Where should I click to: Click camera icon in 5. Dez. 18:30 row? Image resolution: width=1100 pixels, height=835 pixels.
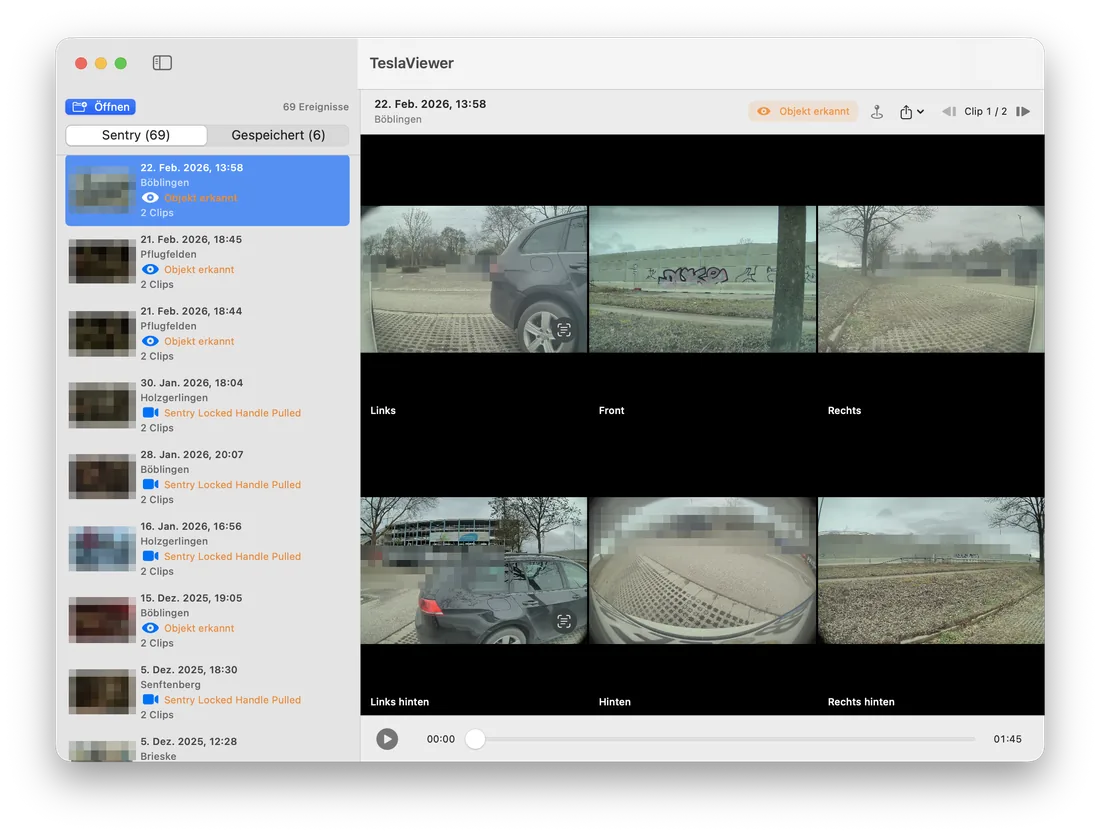(x=150, y=700)
